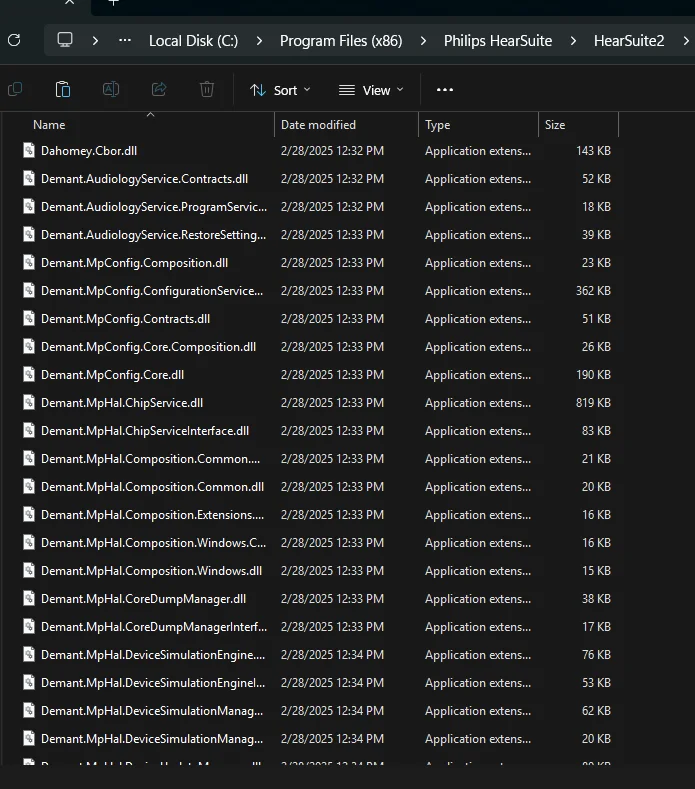695x789 pixels.
Task: Select Demant.MpHal.Composition.Extensions.... file
Action: coord(152,515)
